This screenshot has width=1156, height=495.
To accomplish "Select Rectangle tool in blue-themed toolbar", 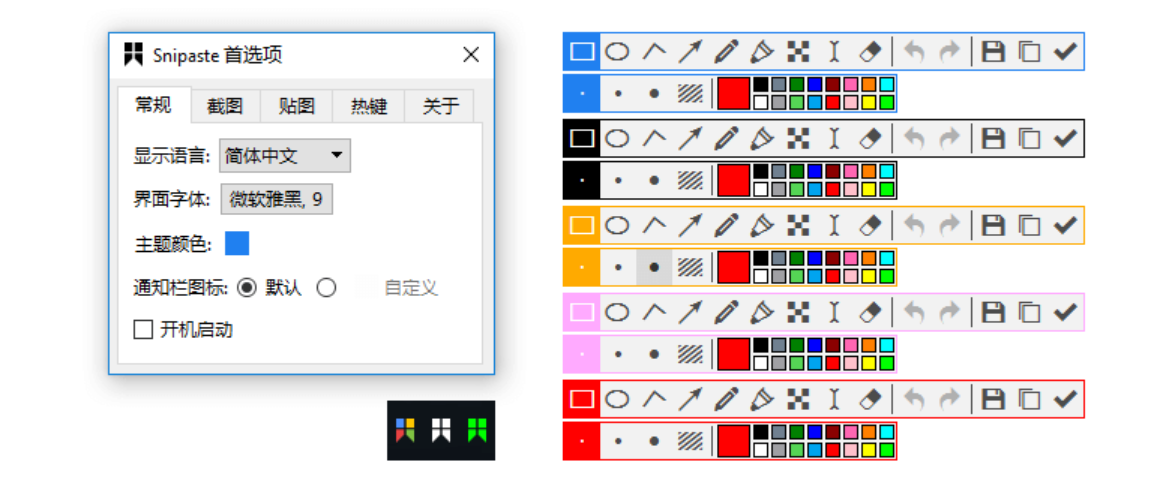I will (x=582, y=52).
